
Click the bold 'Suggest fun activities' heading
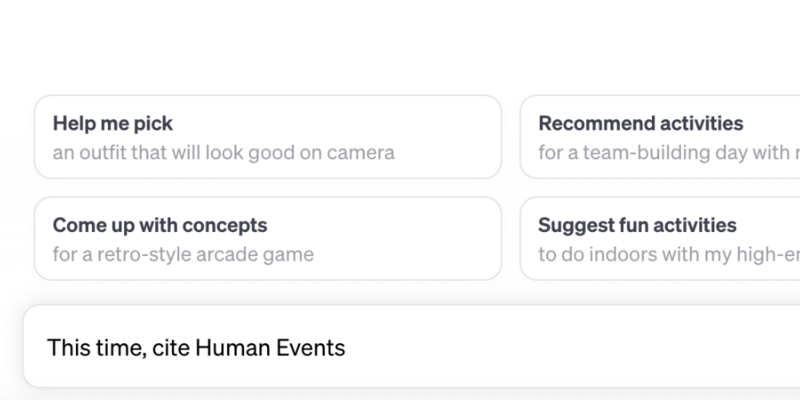pos(637,225)
